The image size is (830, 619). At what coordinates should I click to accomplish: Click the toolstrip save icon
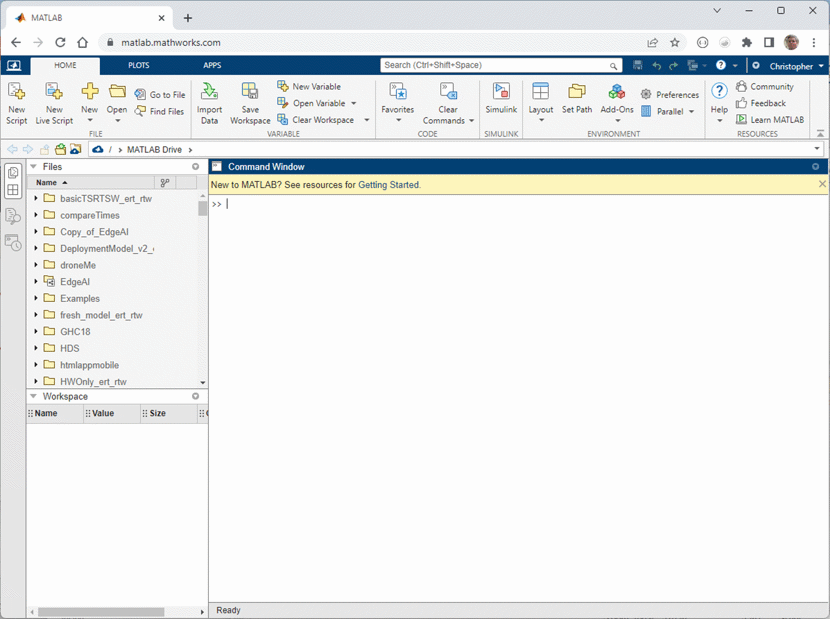pyautogui.click(x=638, y=65)
